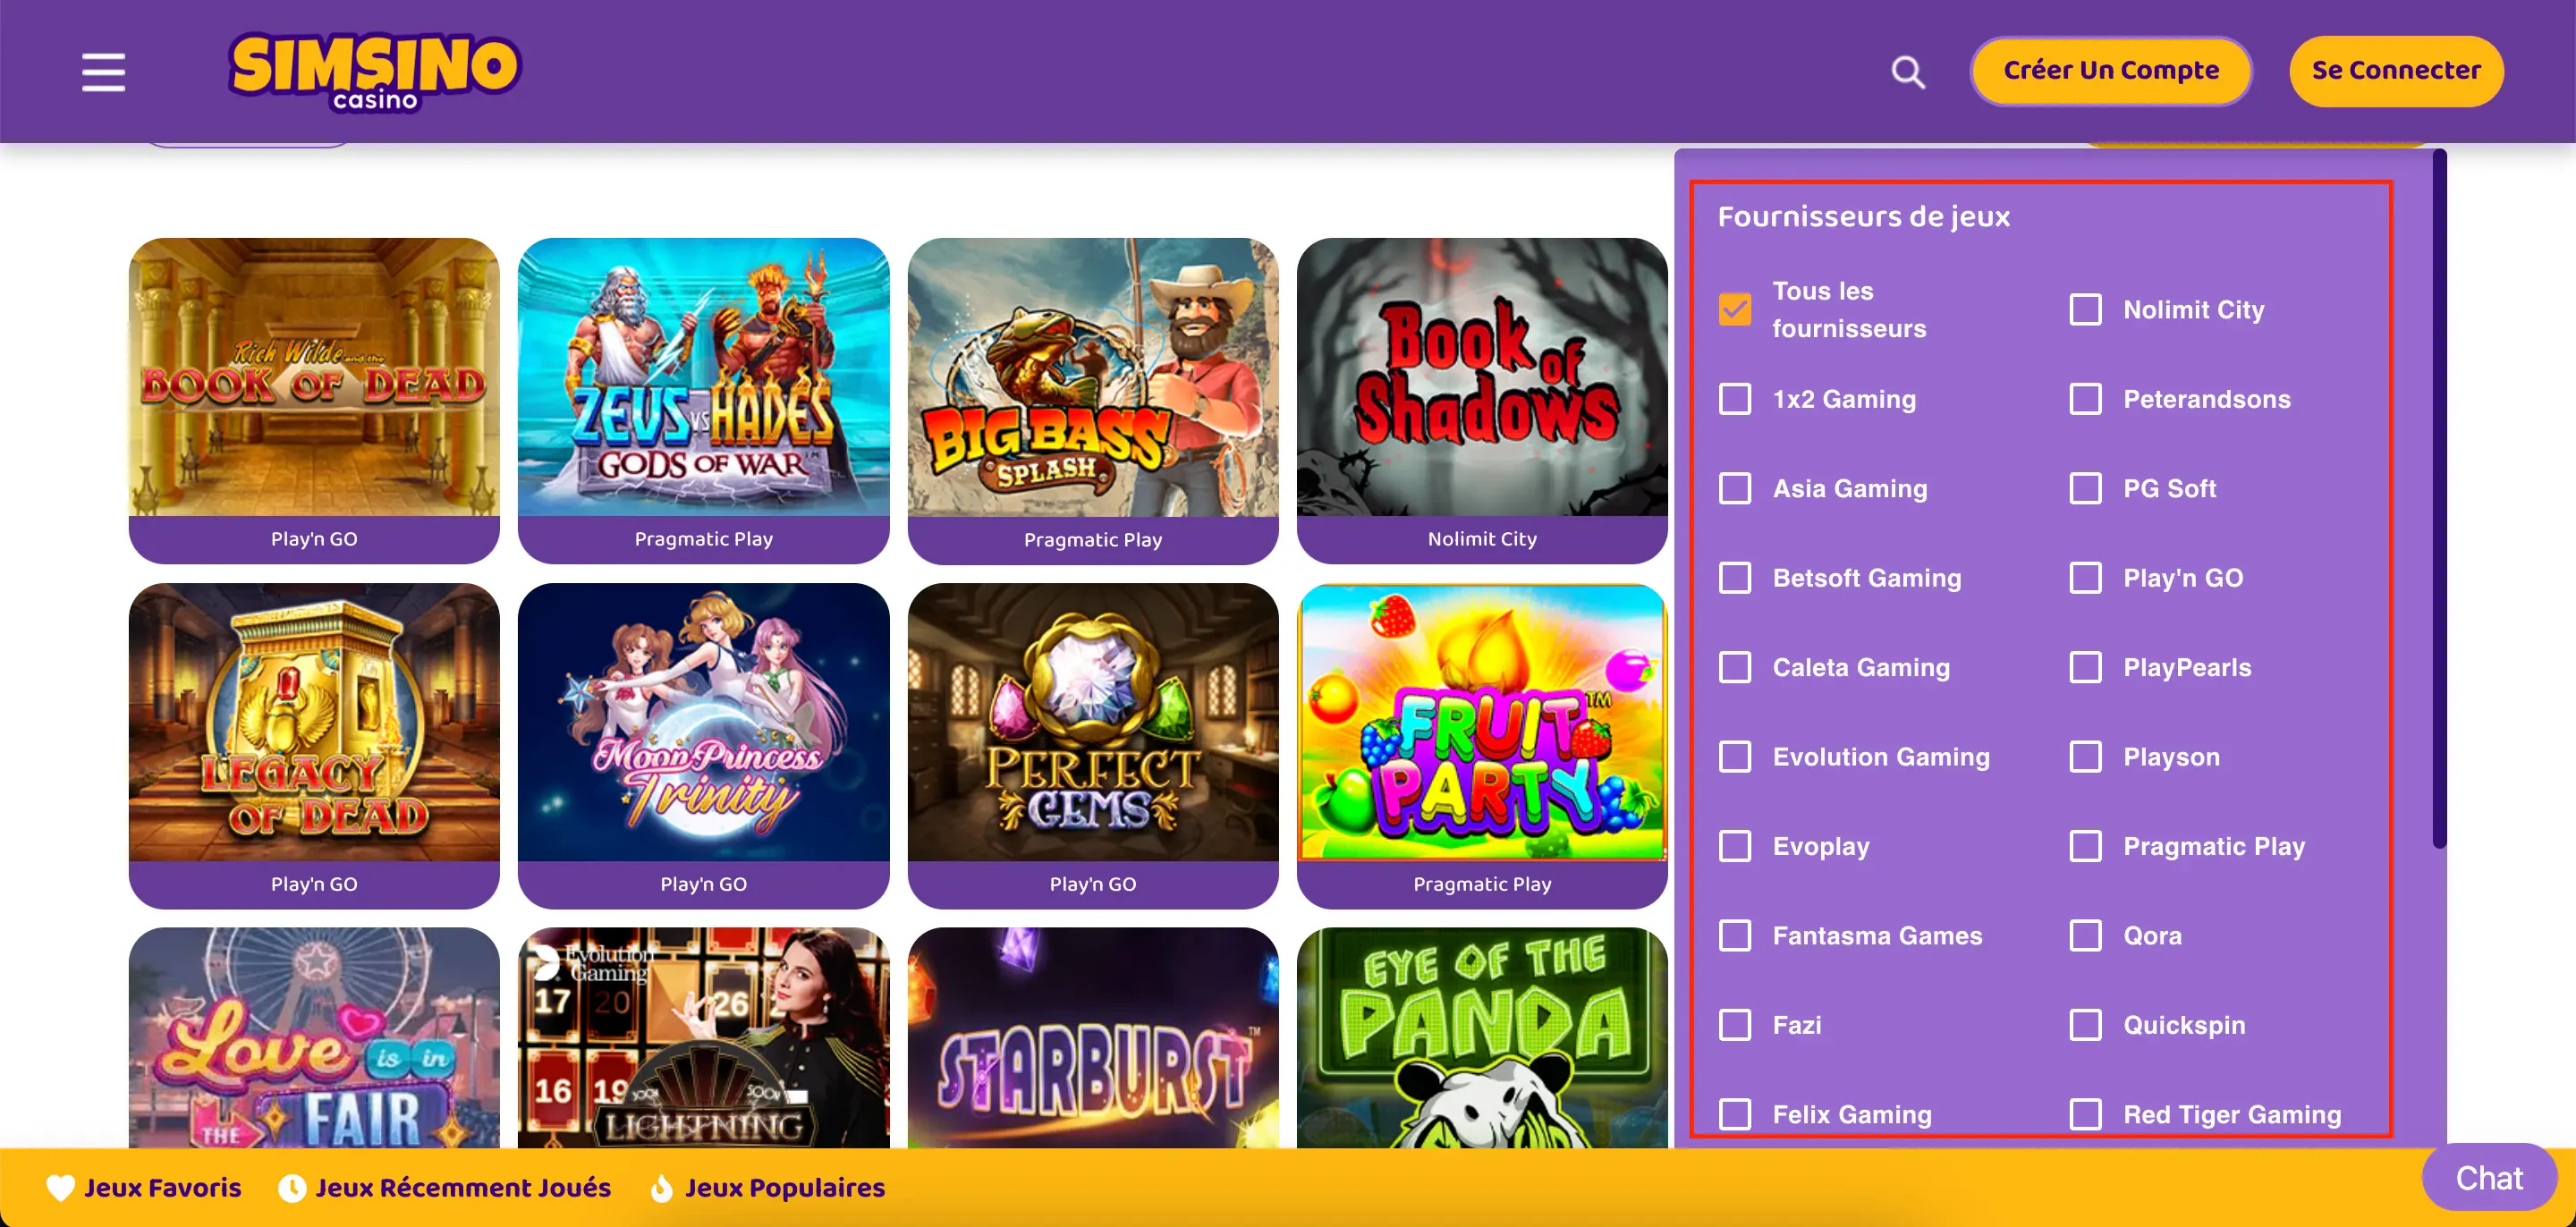Check the Playson provider
Image resolution: width=2576 pixels, height=1227 pixels.
tap(2085, 756)
